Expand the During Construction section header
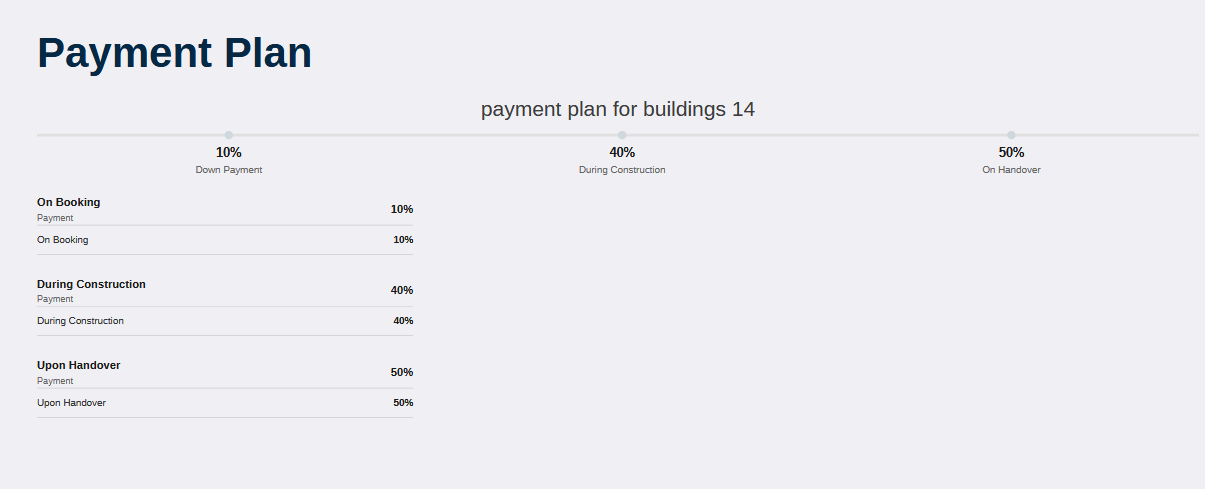The width and height of the screenshot is (1205, 489). [x=225, y=291]
